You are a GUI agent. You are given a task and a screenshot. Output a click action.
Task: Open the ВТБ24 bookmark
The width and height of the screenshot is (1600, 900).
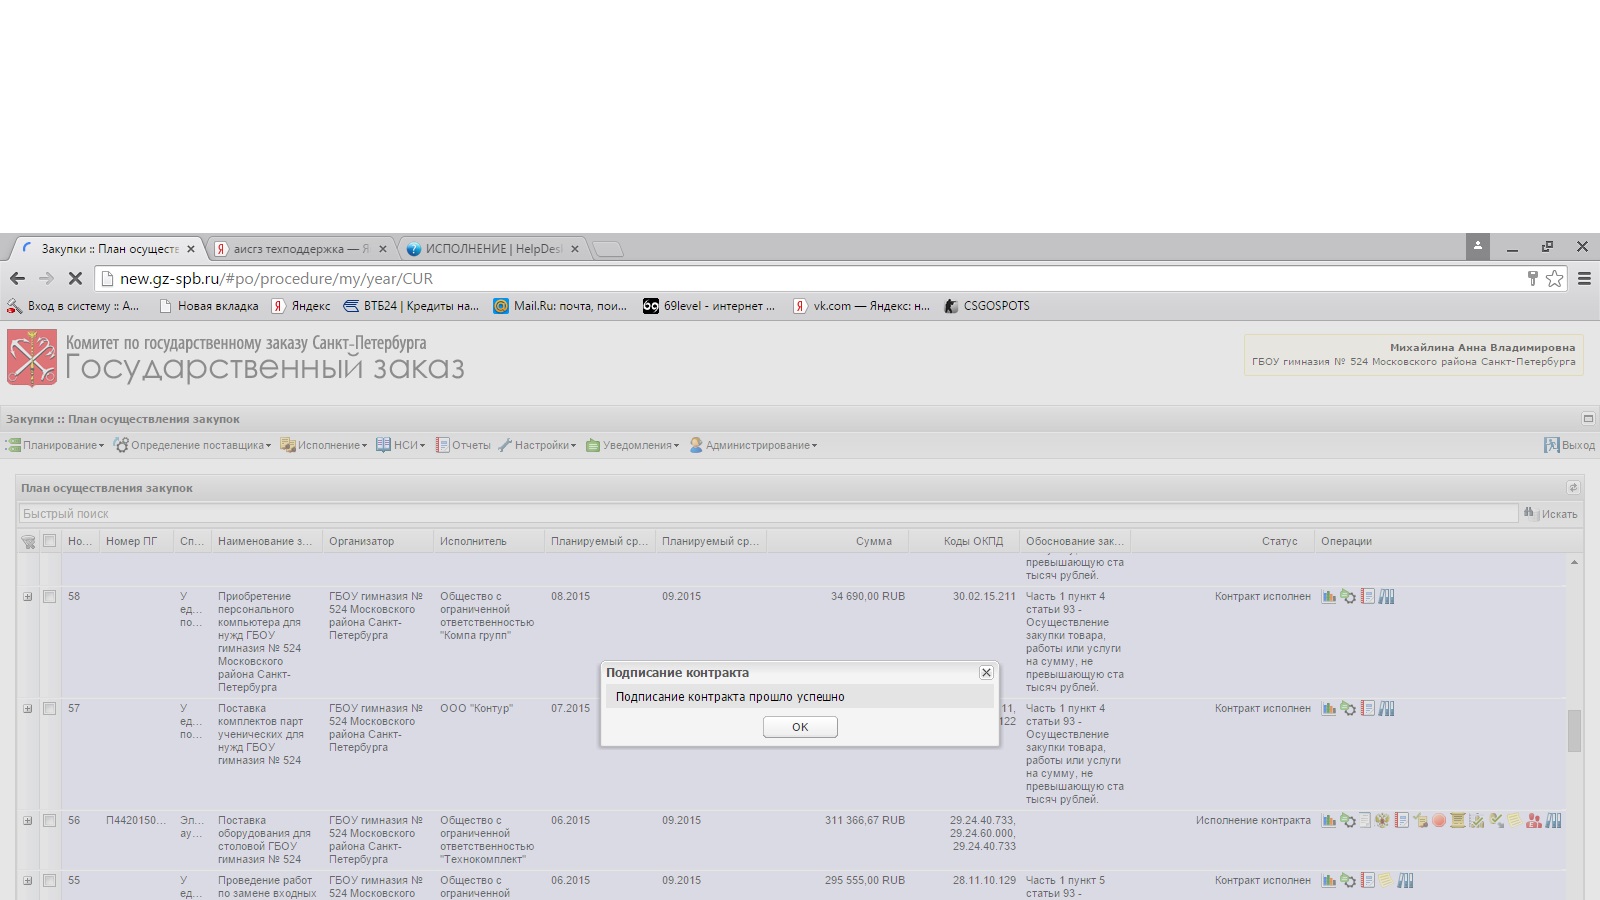pyautogui.click(x=411, y=306)
